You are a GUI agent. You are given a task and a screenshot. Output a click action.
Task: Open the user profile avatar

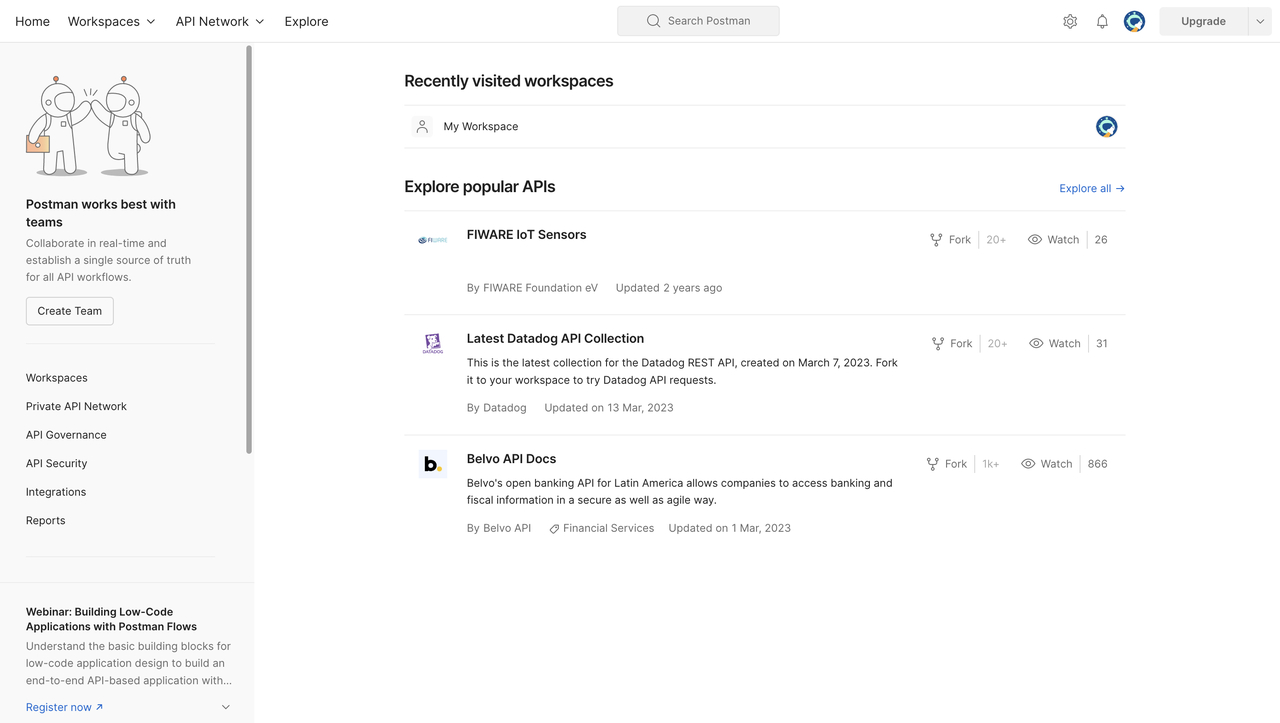pyautogui.click(x=1134, y=21)
